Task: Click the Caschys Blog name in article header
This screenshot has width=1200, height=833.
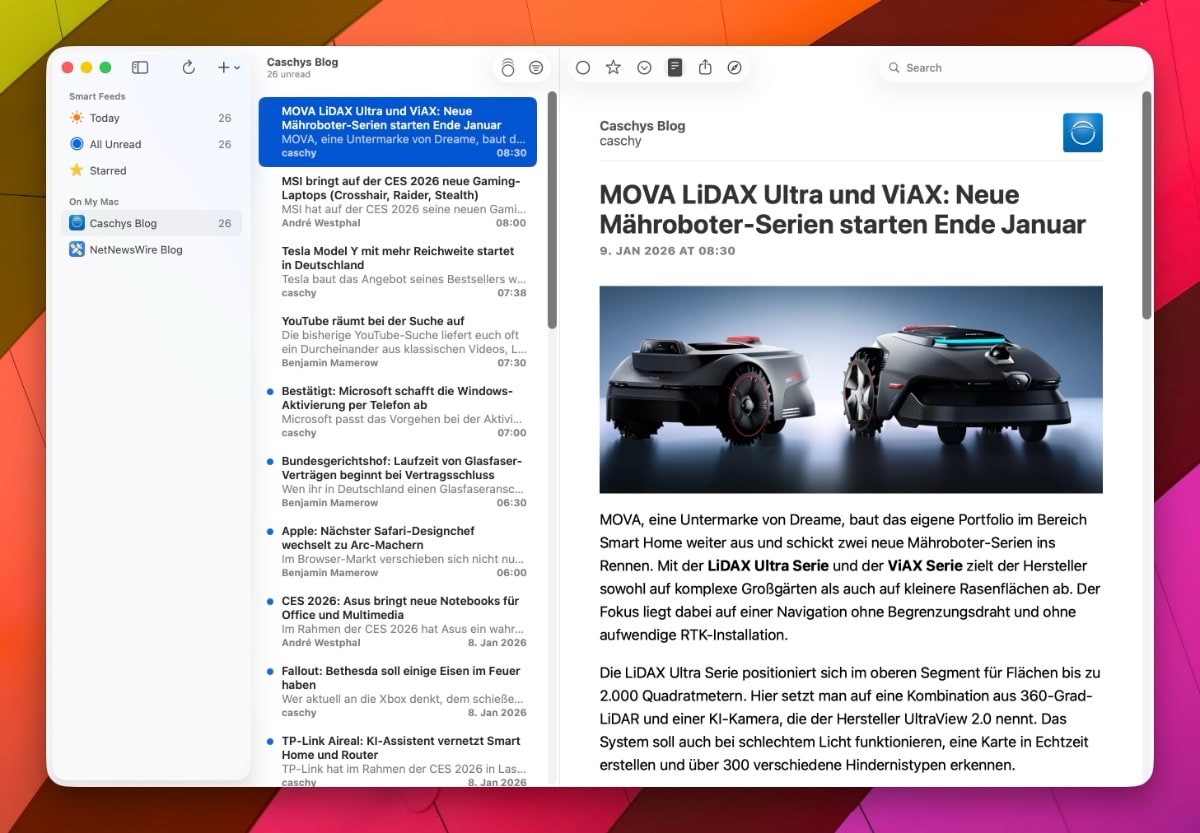Action: click(642, 126)
